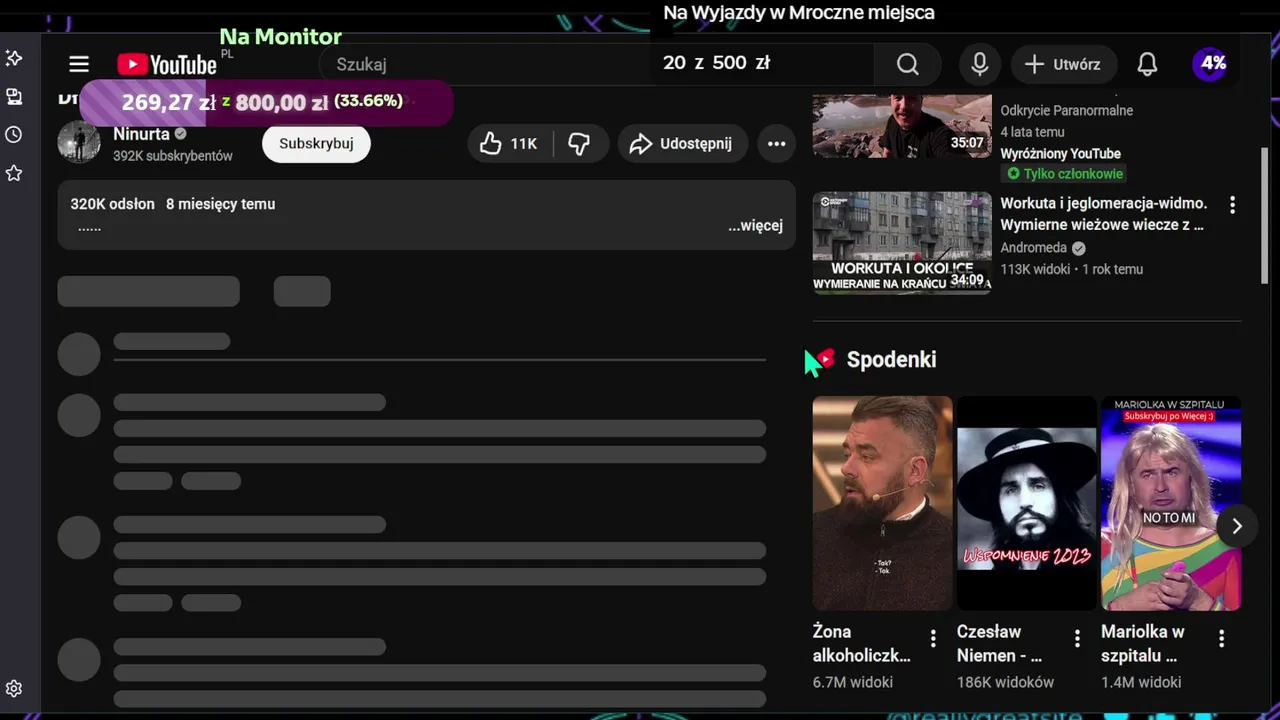This screenshot has height=720, width=1280.
Task: Subscribe to Ninurta with Subskrybuj
Action: pyautogui.click(x=316, y=143)
